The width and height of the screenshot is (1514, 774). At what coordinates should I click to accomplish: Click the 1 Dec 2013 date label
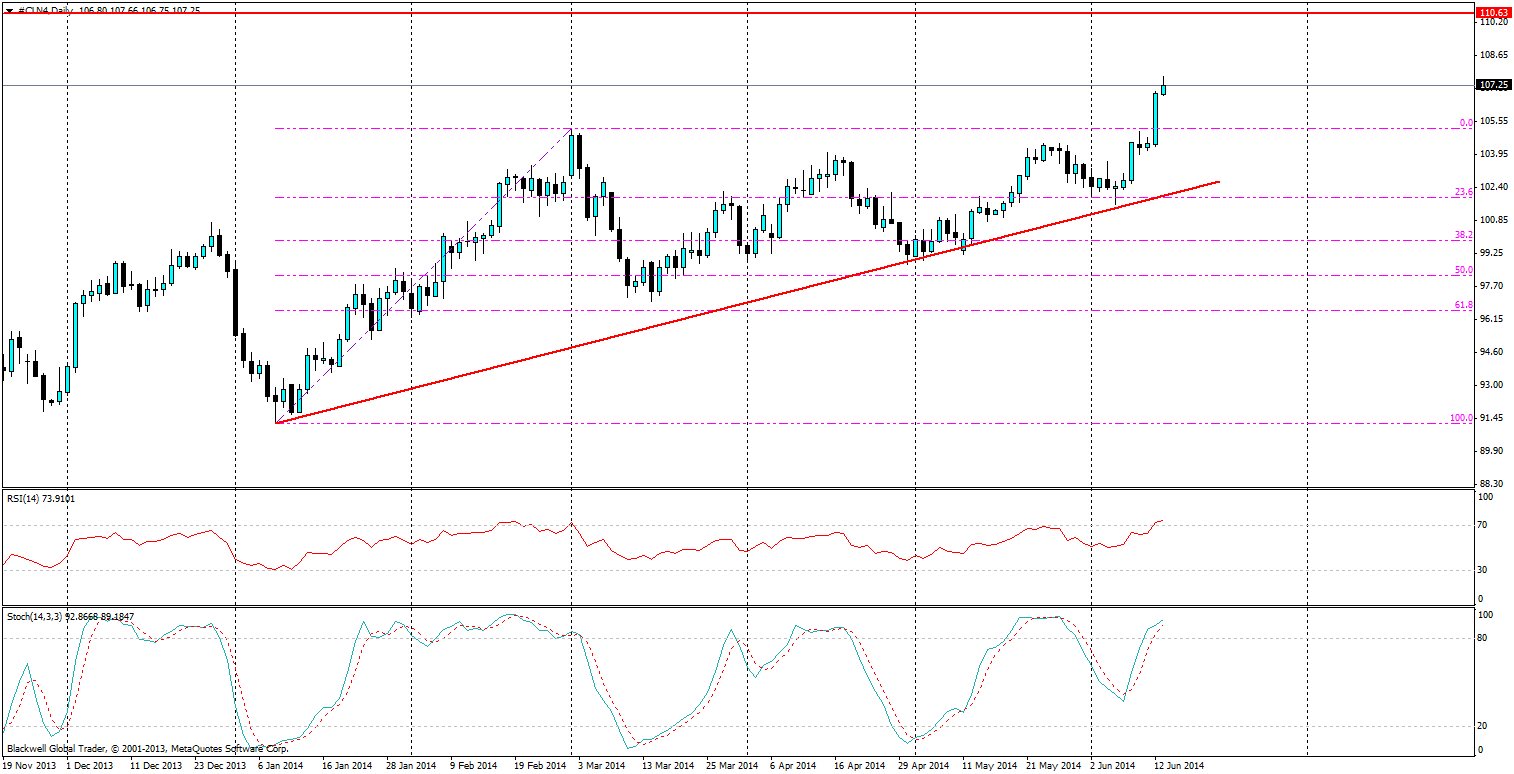pyautogui.click(x=89, y=766)
